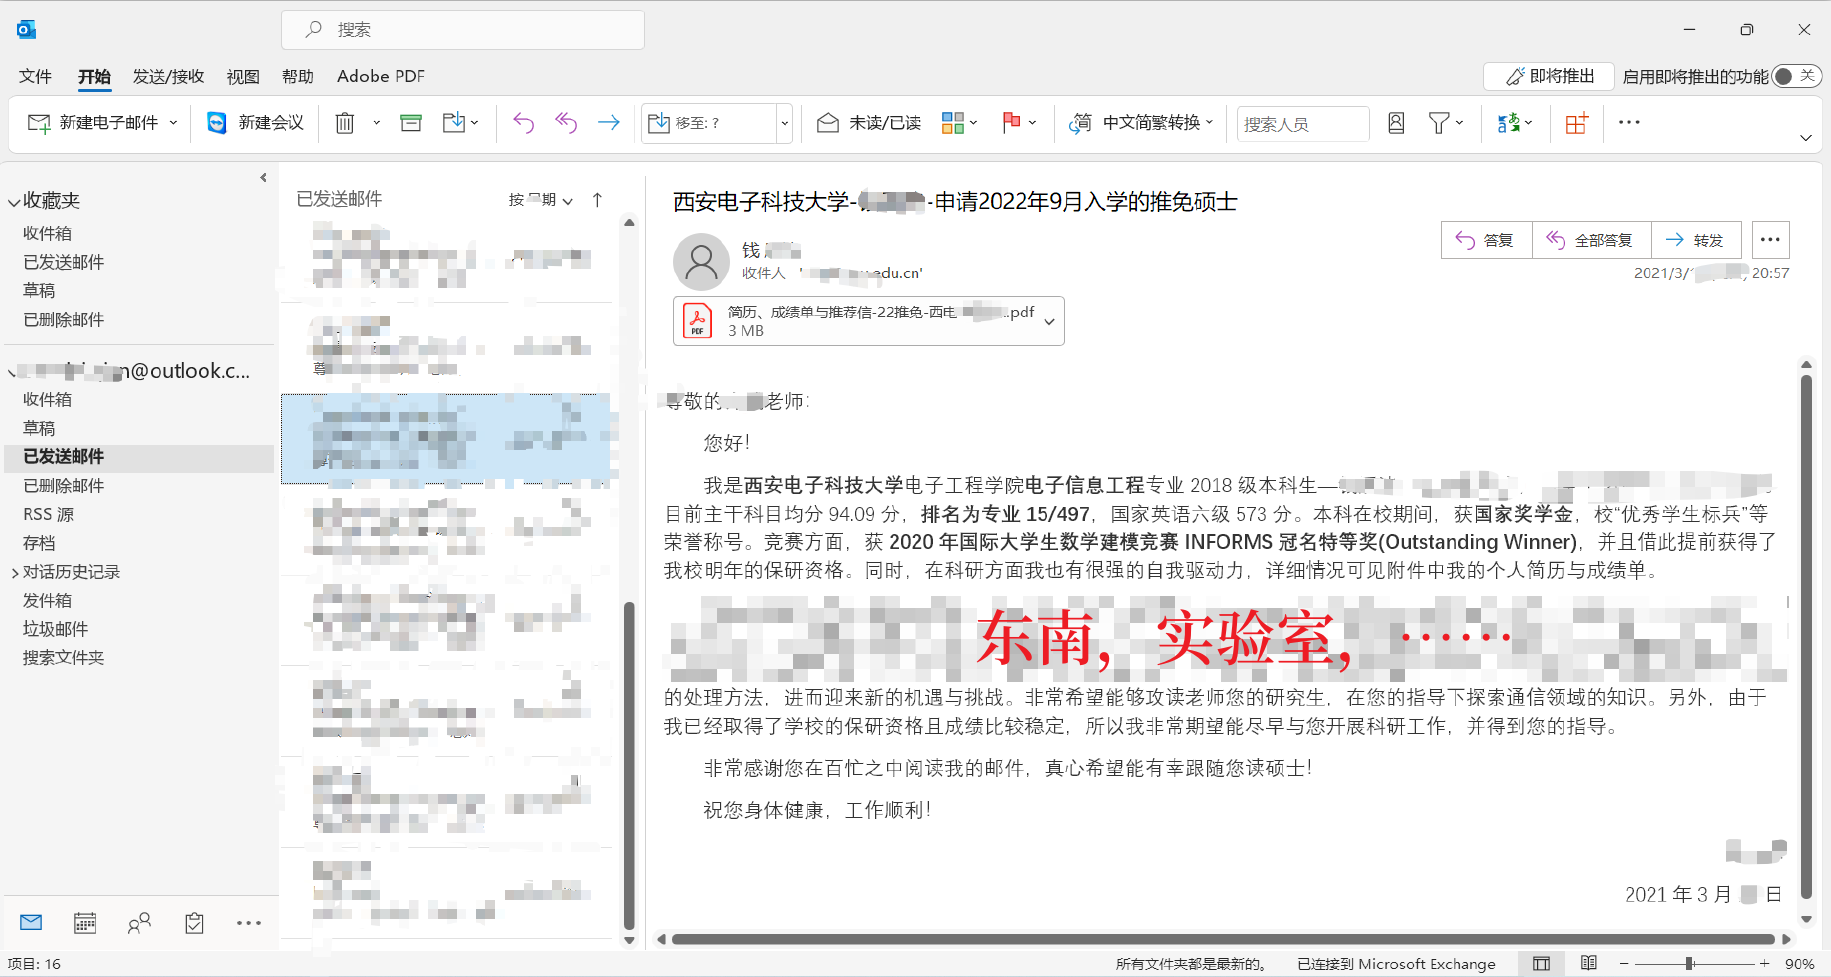Viewport: 1831px width, 977px height.
Task: Toggle the upcoming features switch on
Action: point(1795,76)
